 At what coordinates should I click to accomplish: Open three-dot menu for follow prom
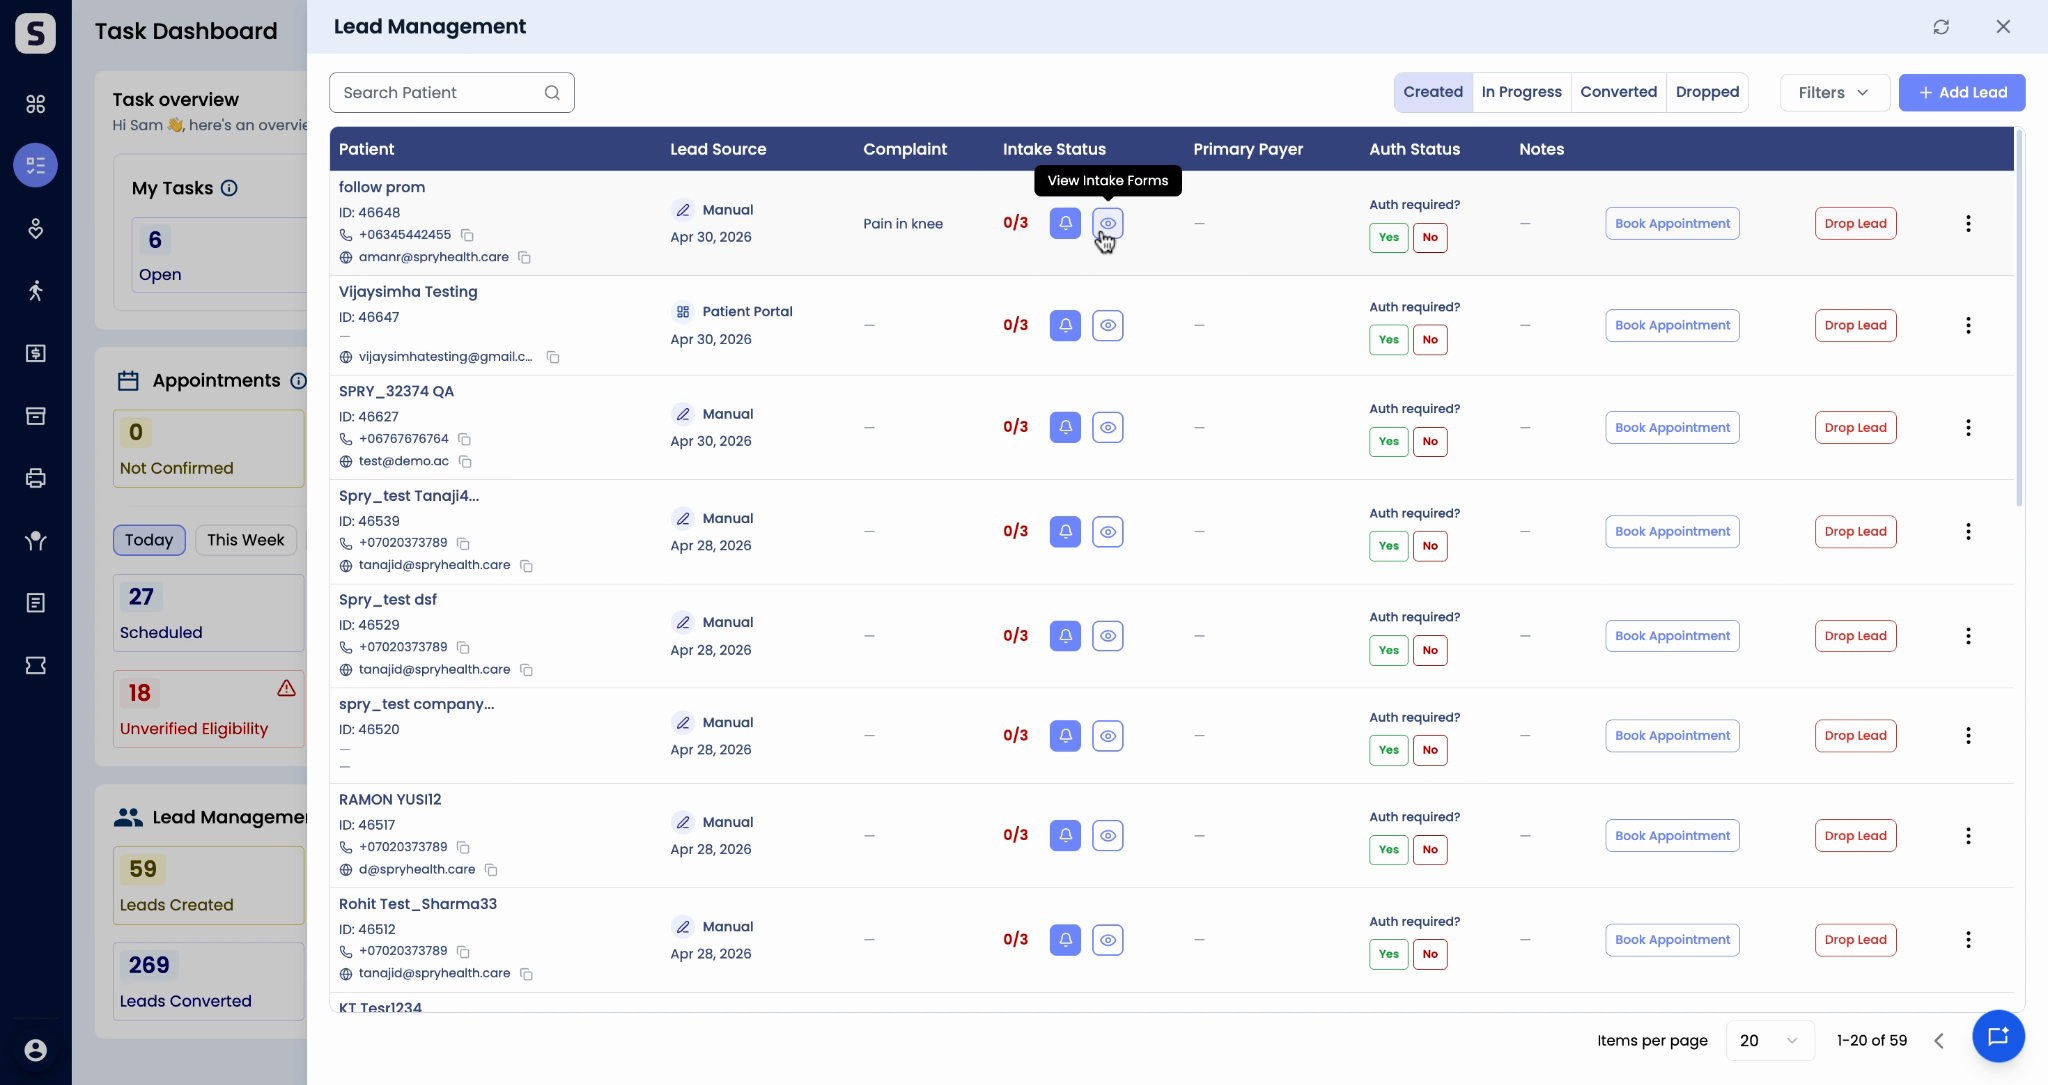point(1968,224)
